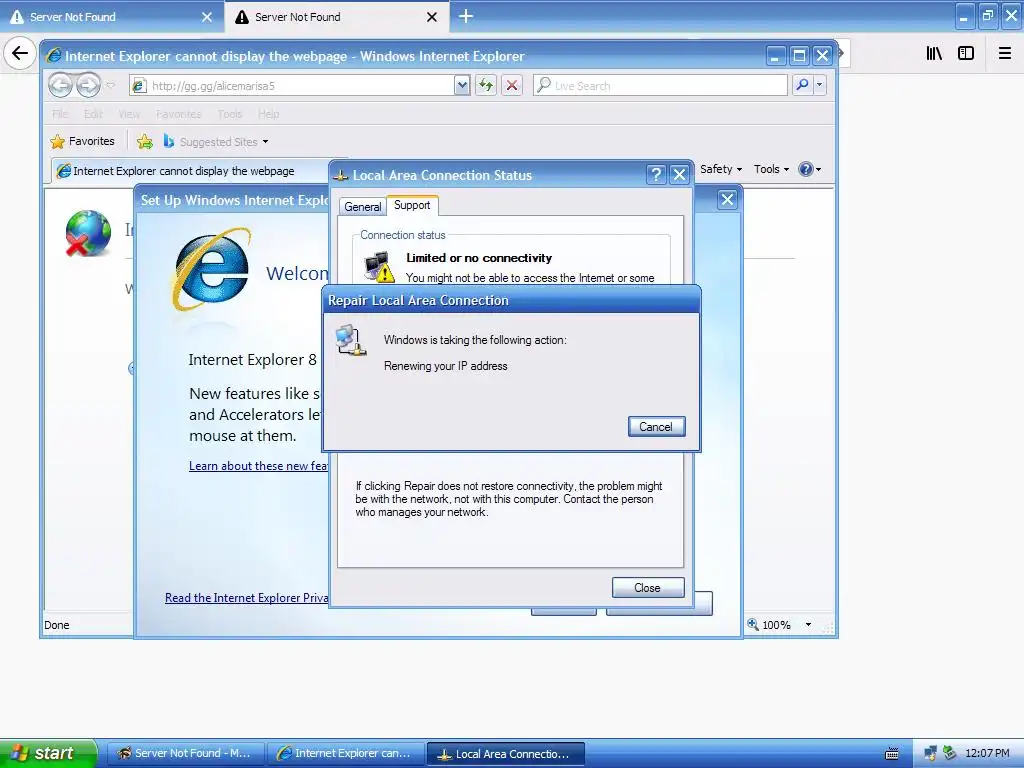The width and height of the screenshot is (1024, 768).
Task: Open recent pages dropdown beside navigation arrows
Action: 110,85
